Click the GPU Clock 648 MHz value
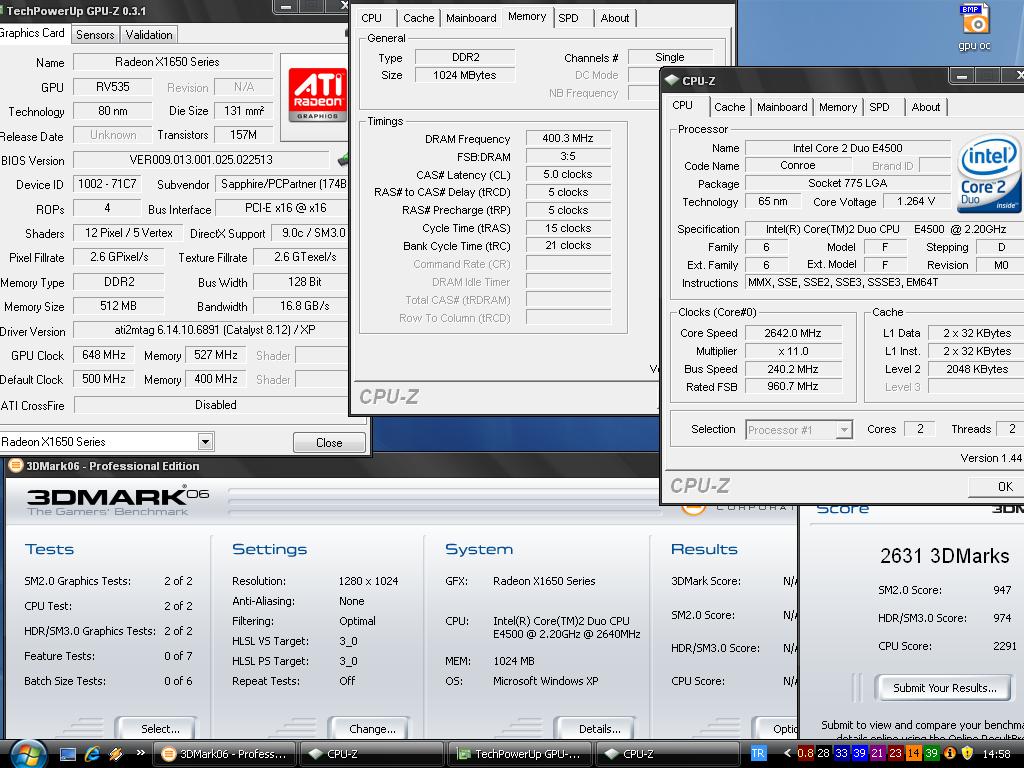 (x=103, y=355)
